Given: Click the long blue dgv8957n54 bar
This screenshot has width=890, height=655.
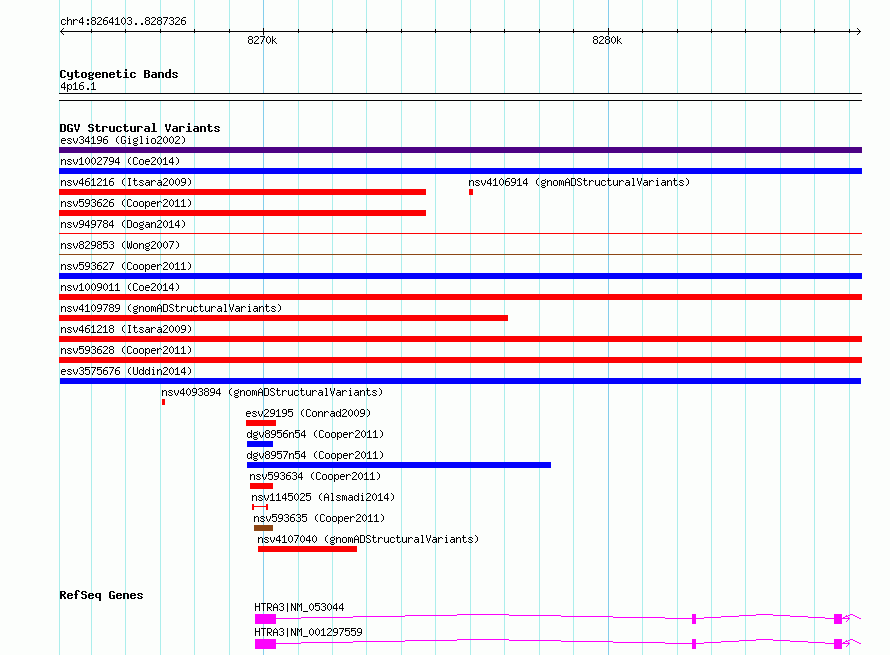Looking at the screenshot, I should (x=399, y=465).
